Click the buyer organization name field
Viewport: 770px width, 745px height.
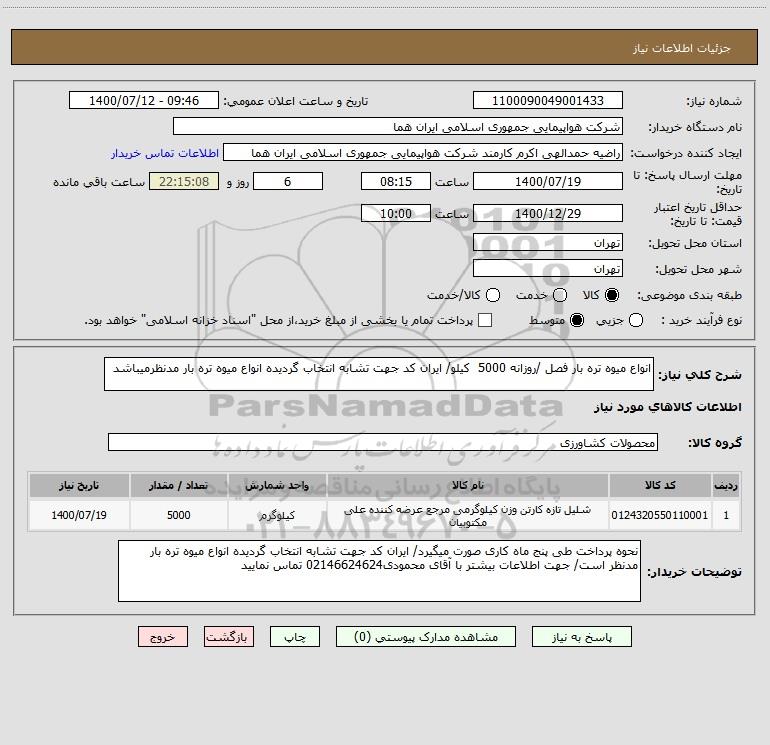point(398,127)
